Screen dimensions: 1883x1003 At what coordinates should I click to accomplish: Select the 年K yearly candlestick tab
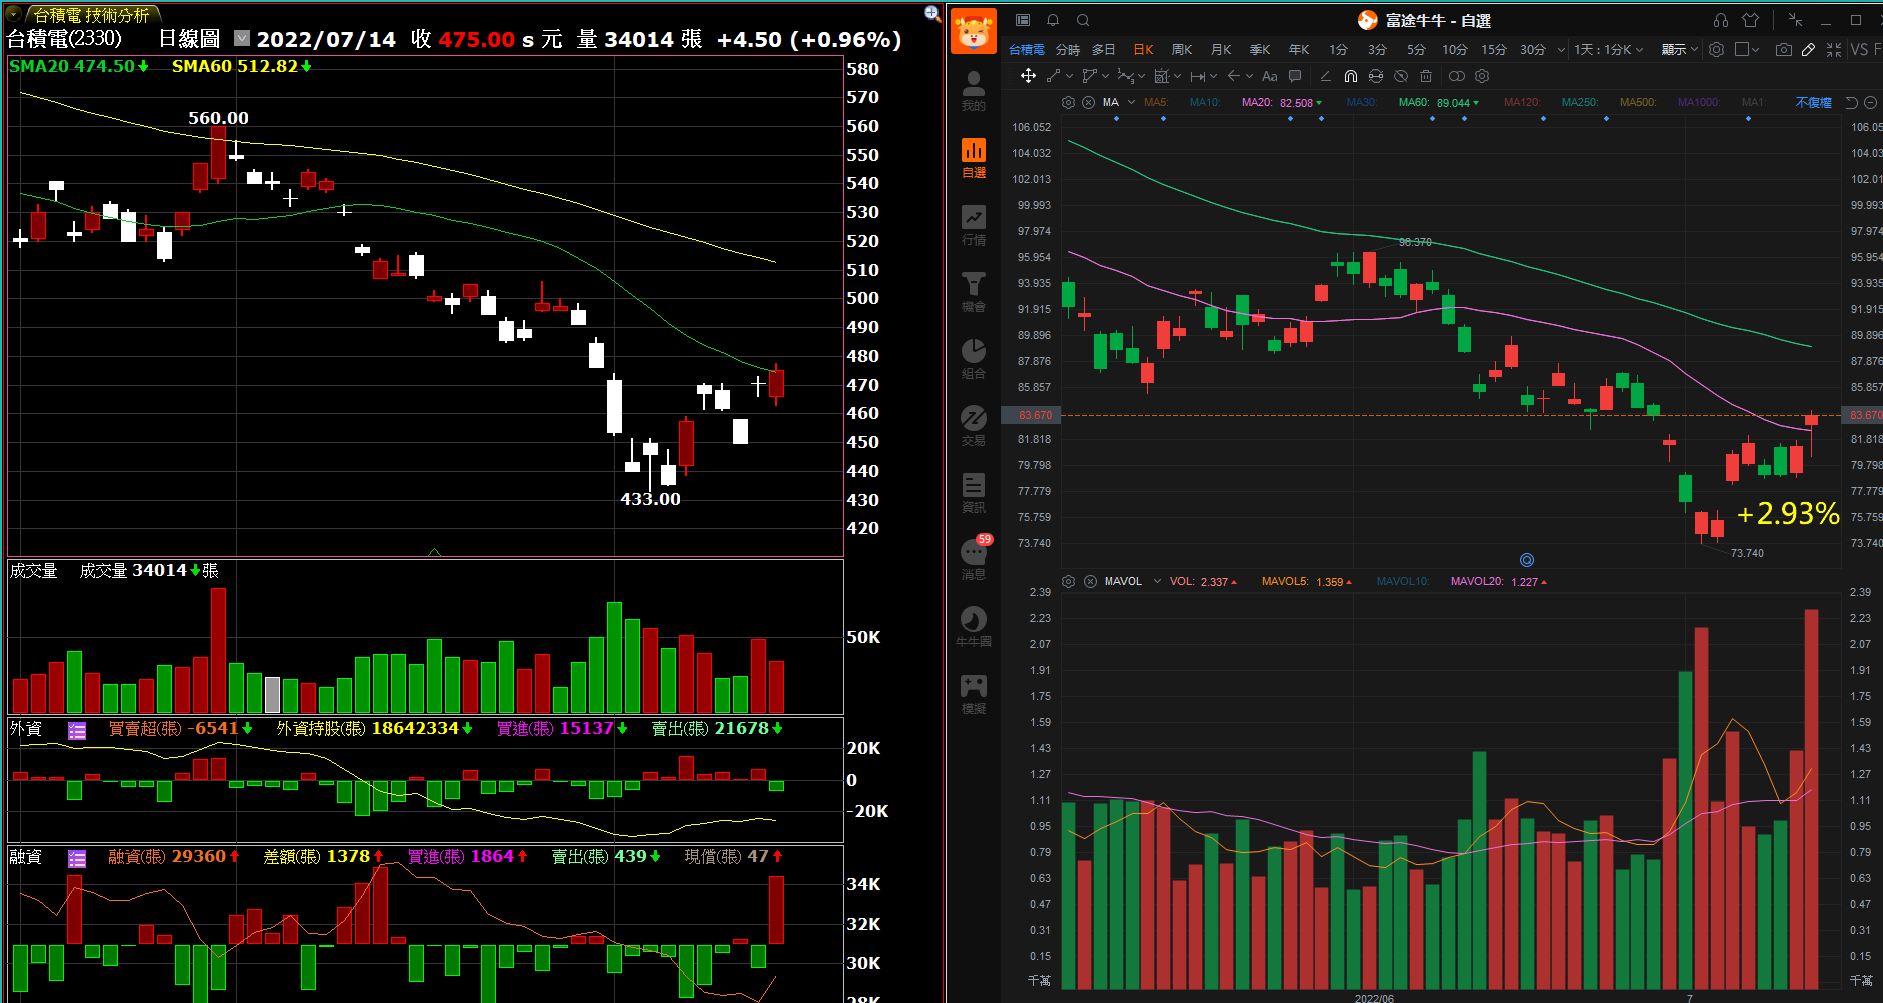[1299, 49]
